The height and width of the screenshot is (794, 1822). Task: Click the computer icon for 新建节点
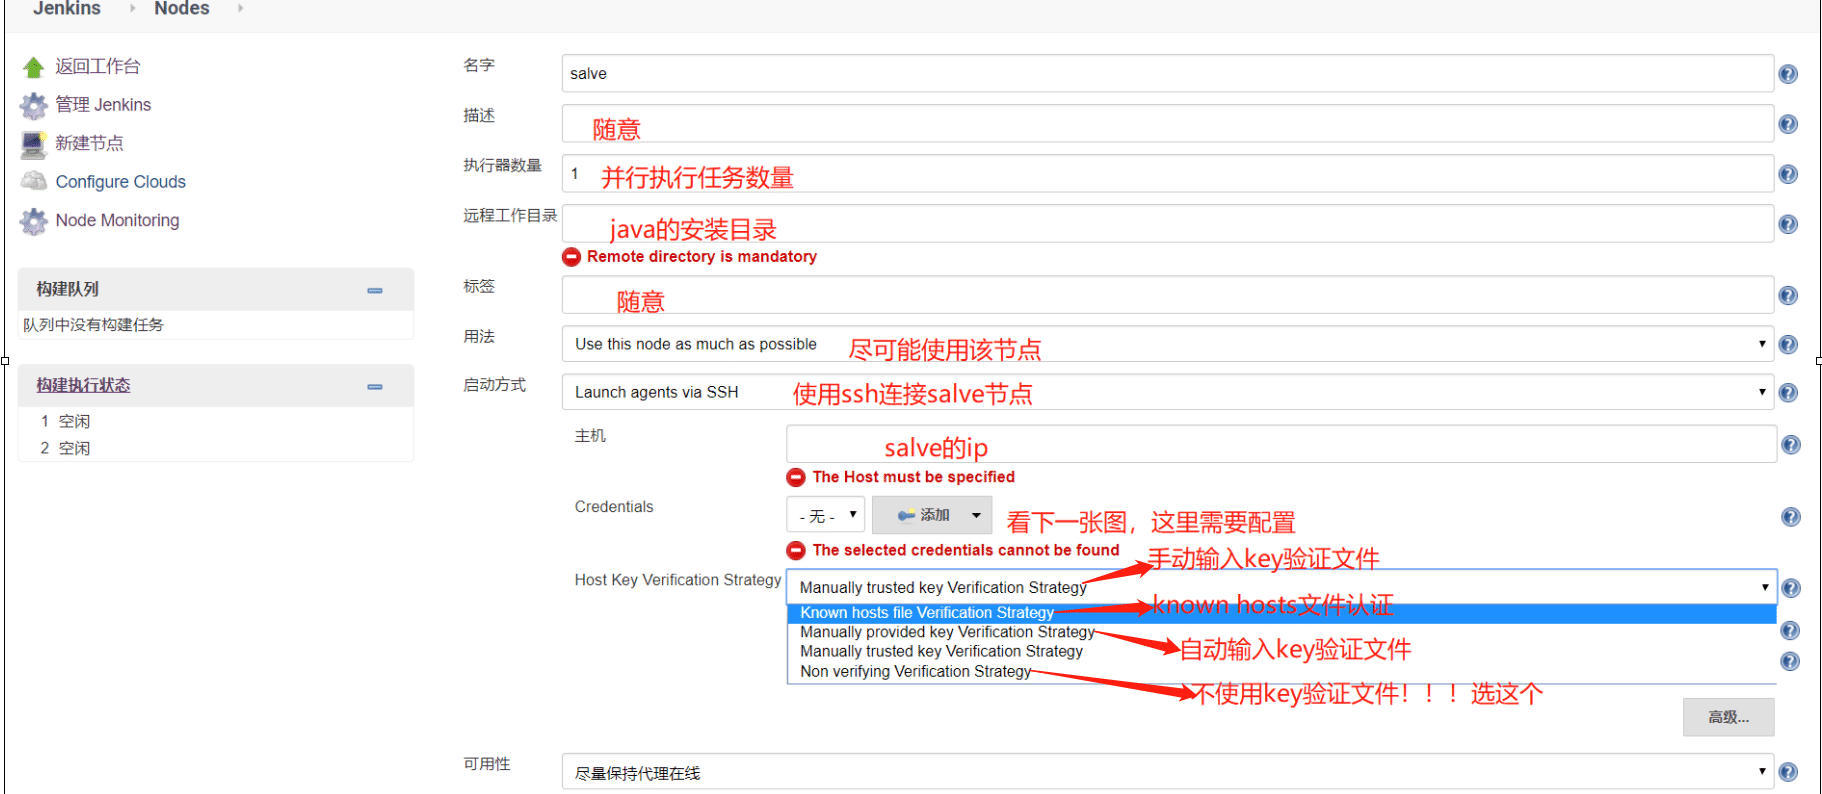[34, 144]
